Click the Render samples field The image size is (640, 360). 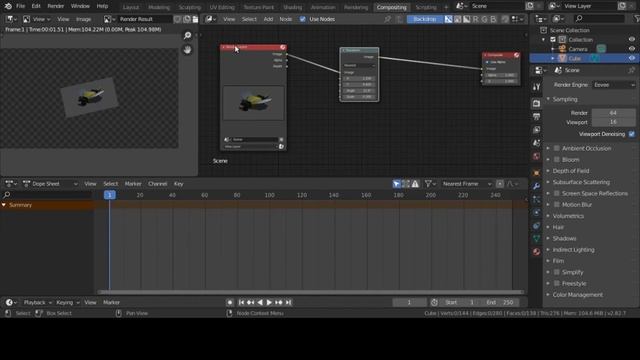point(613,113)
